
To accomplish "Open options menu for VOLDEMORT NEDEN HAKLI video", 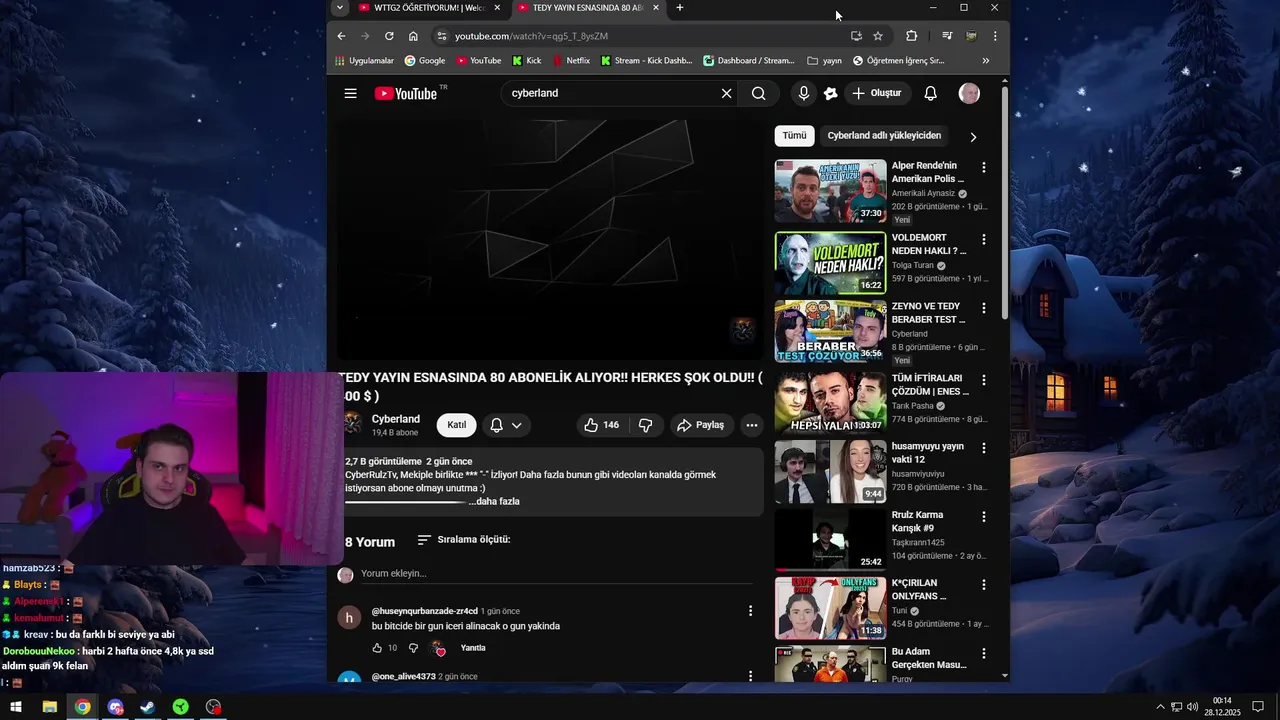I will (983, 240).
